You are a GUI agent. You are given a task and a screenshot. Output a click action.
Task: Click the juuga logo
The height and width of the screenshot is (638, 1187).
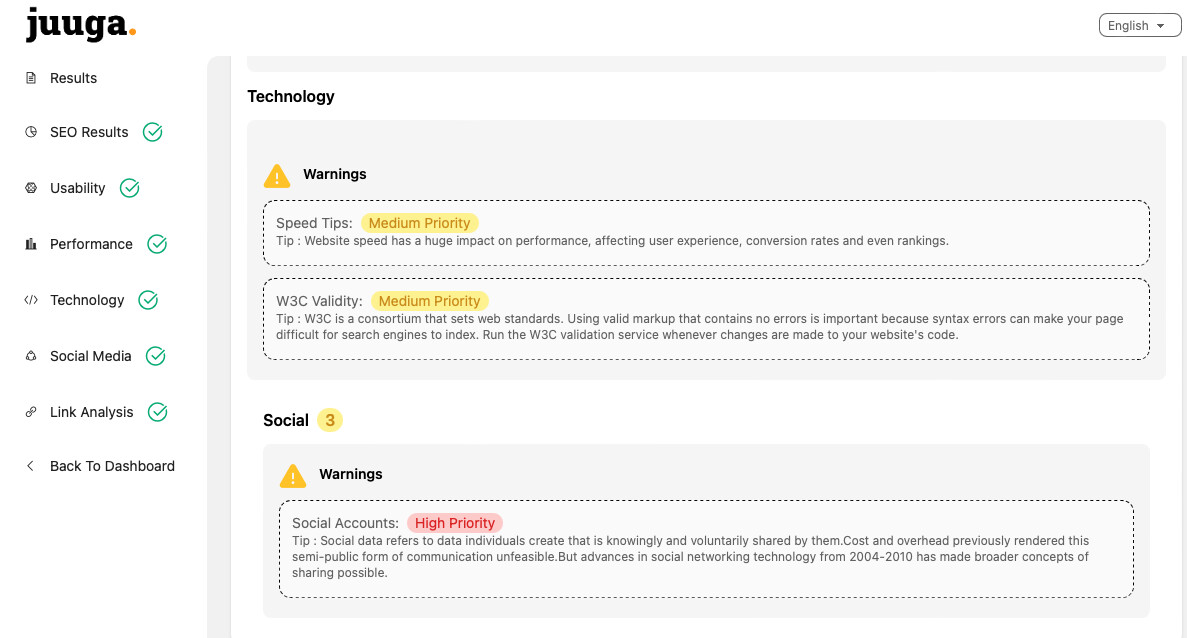tap(80, 25)
